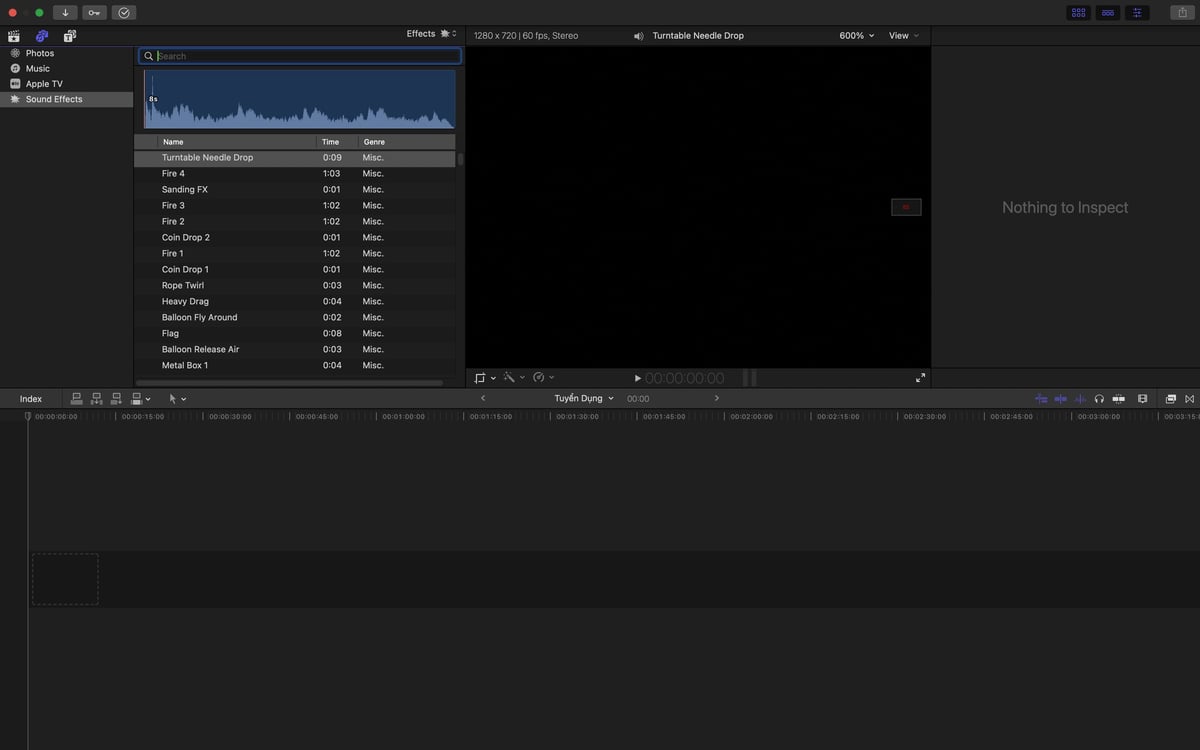Show the background tasks checkmark icon
Viewport: 1200px width, 750px height.
click(x=124, y=13)
